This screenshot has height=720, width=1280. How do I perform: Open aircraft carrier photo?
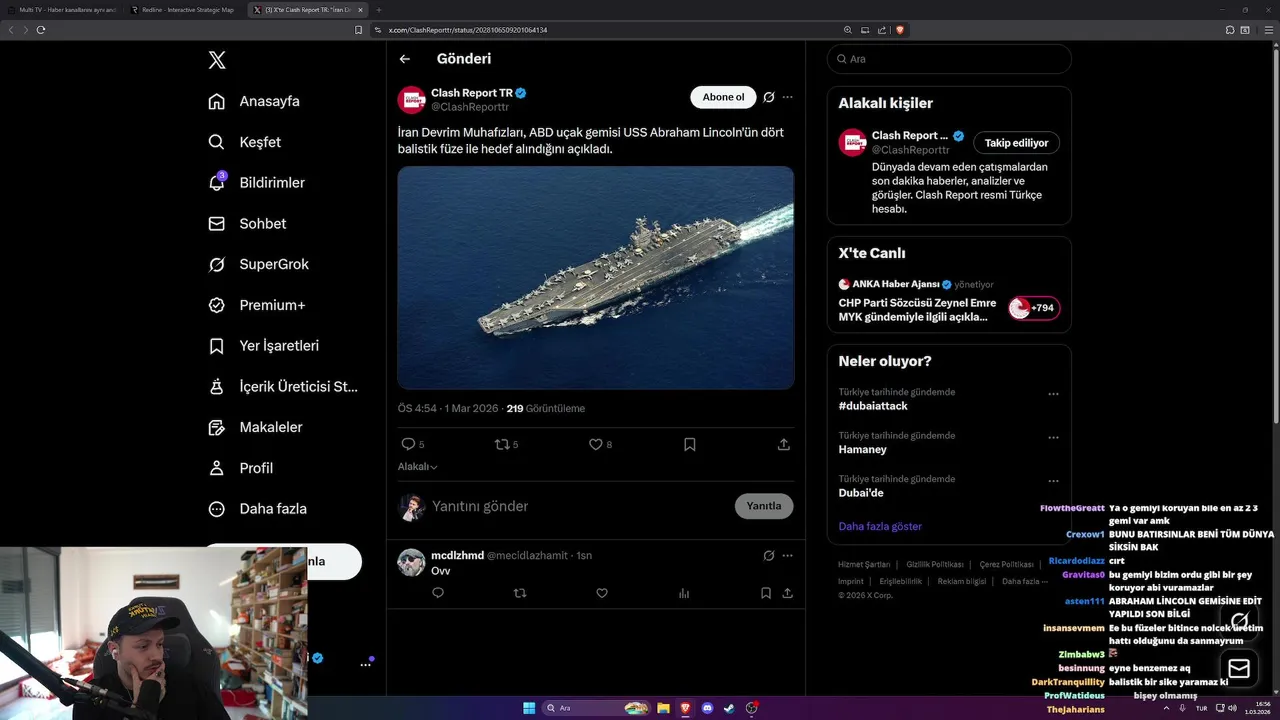pyautogui.click(x=596, y=277)
